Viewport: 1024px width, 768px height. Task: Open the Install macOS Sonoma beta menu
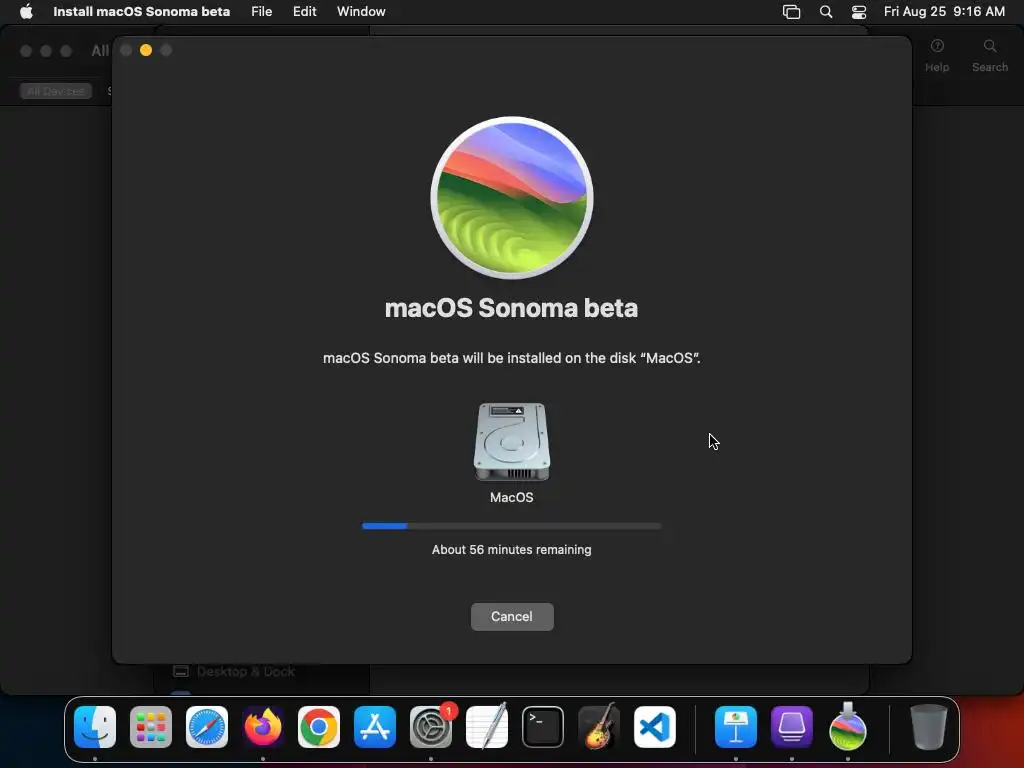click(141, 12)
